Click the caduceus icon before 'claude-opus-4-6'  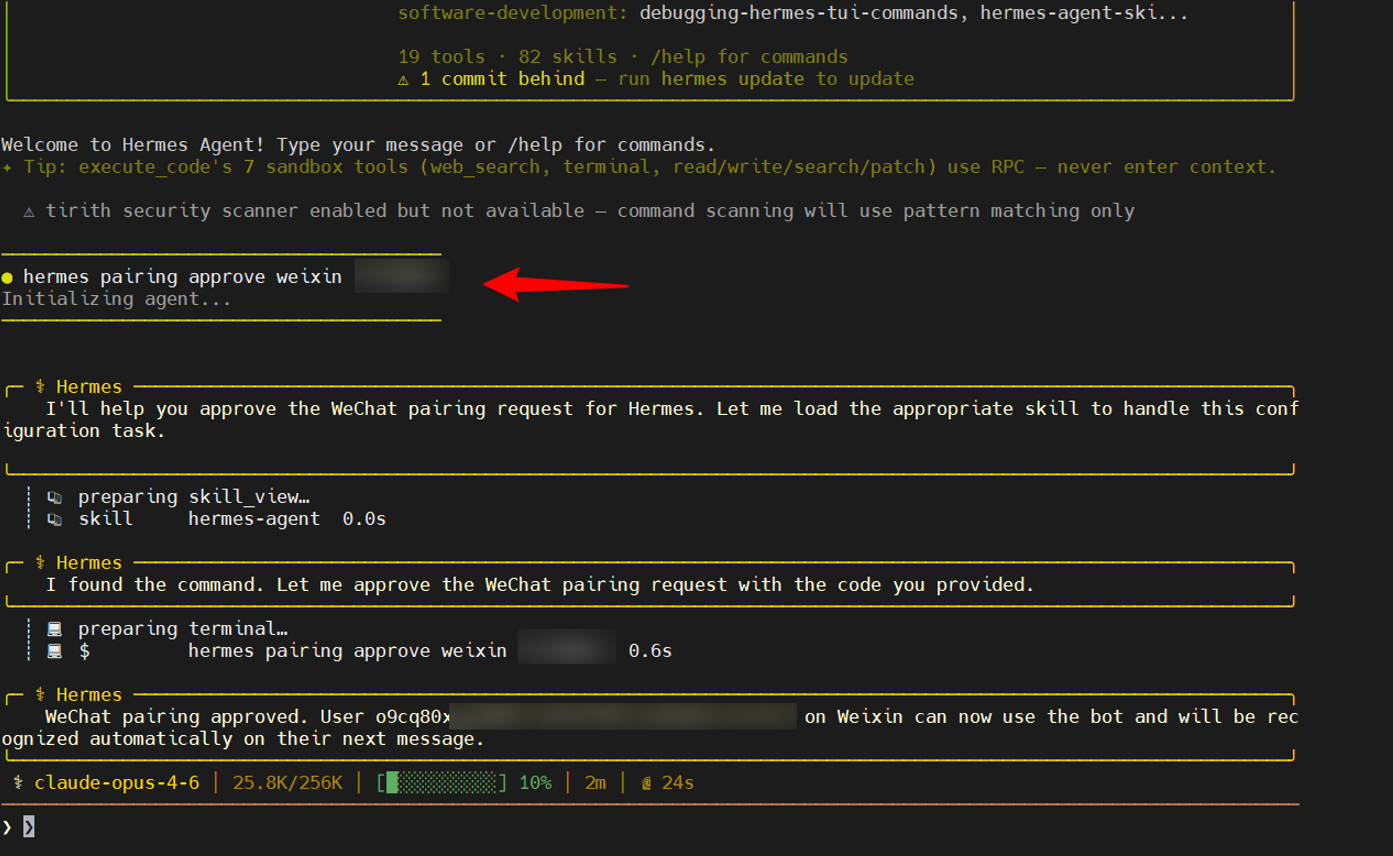click(18, 783)
